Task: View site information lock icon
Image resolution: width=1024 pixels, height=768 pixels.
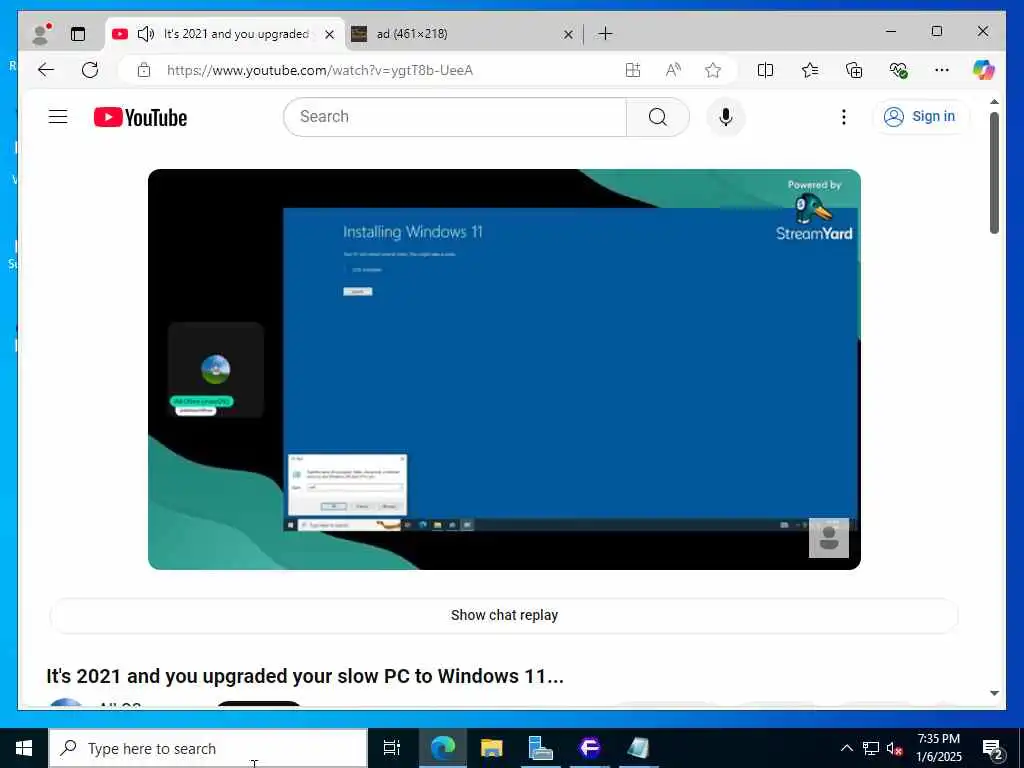Action: coord(144,71)
